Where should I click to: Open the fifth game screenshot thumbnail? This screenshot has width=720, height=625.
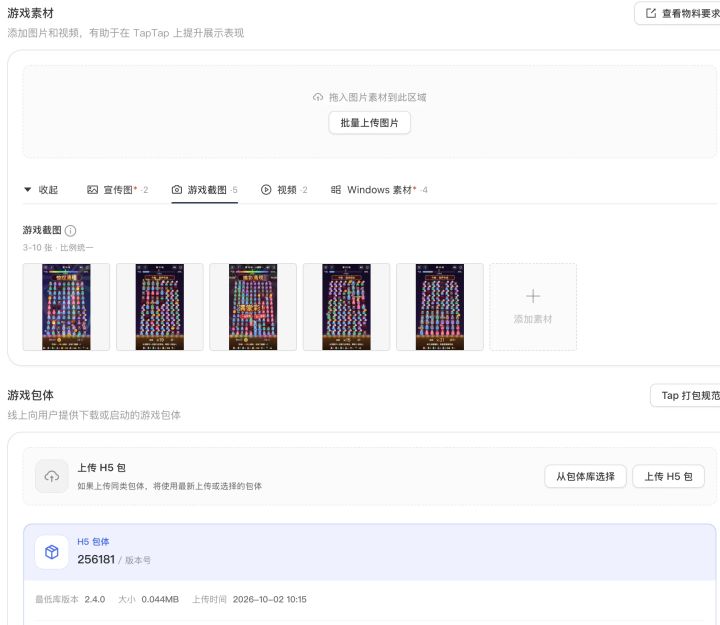click(x=440, y=307)
